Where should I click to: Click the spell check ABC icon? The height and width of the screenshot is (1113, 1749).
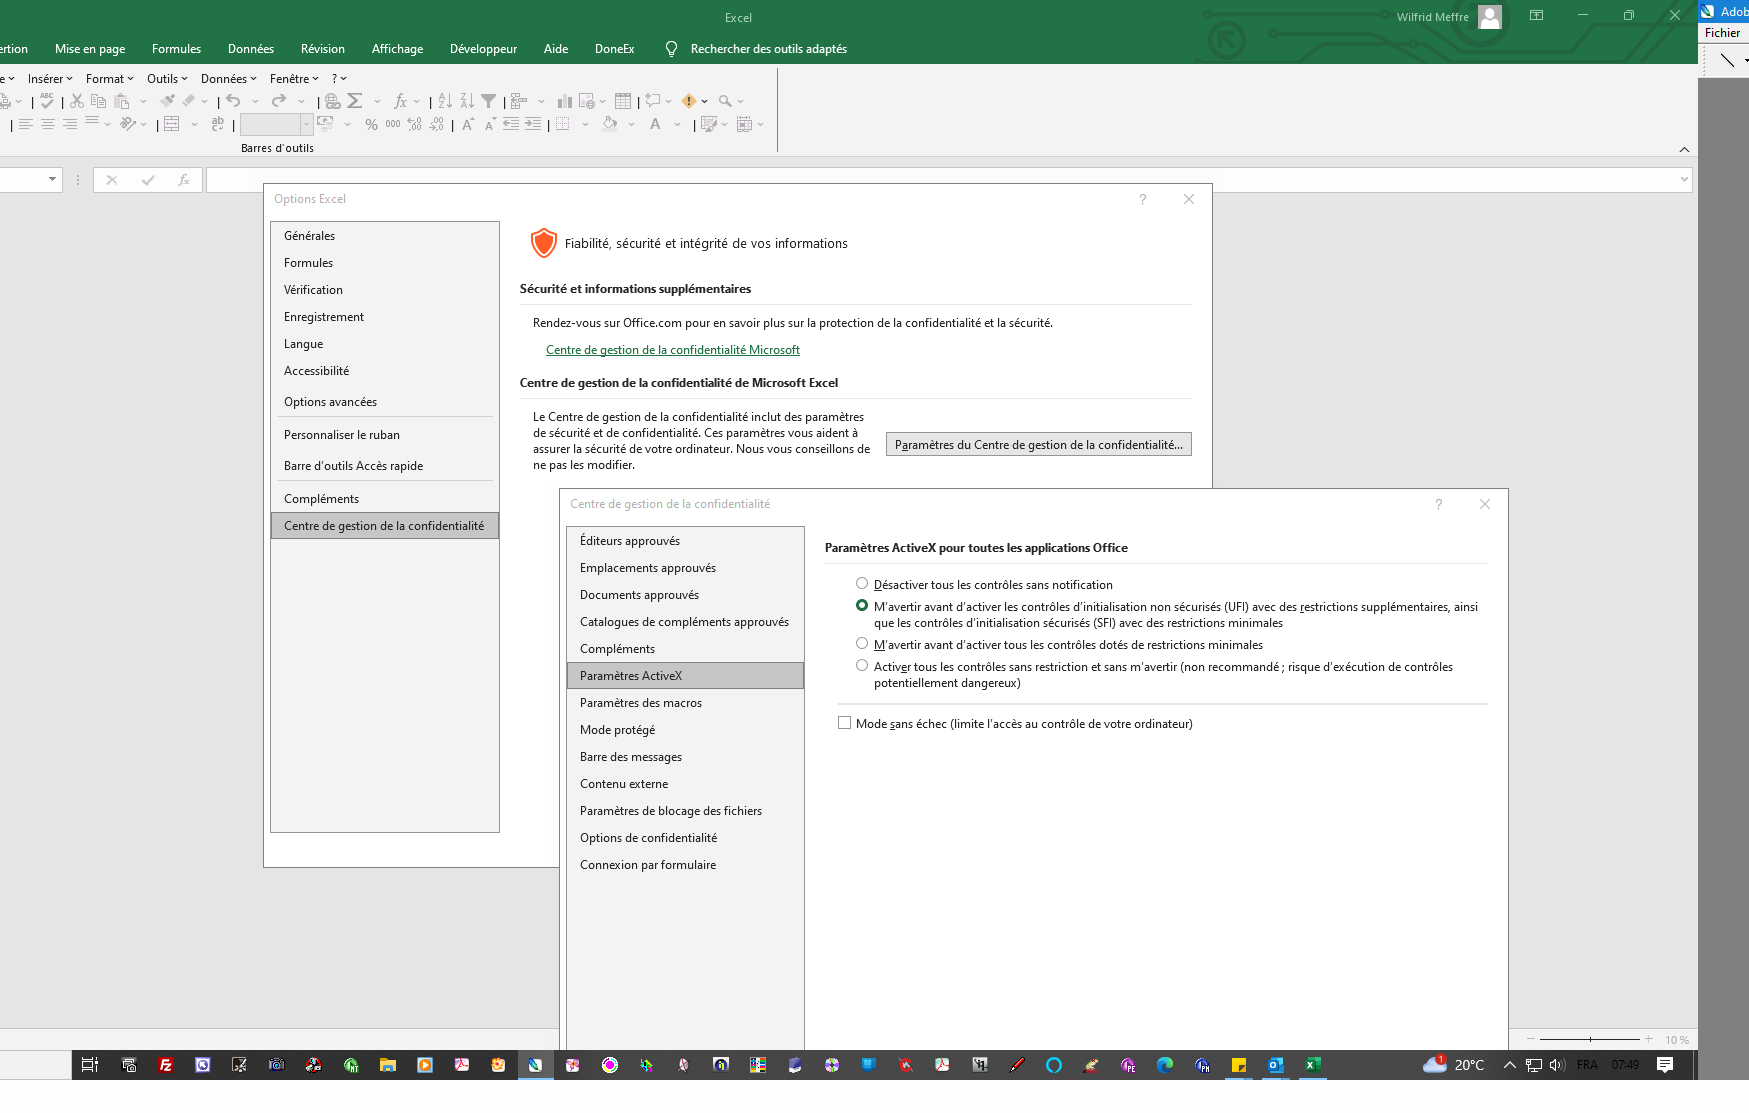coord(46,101)
